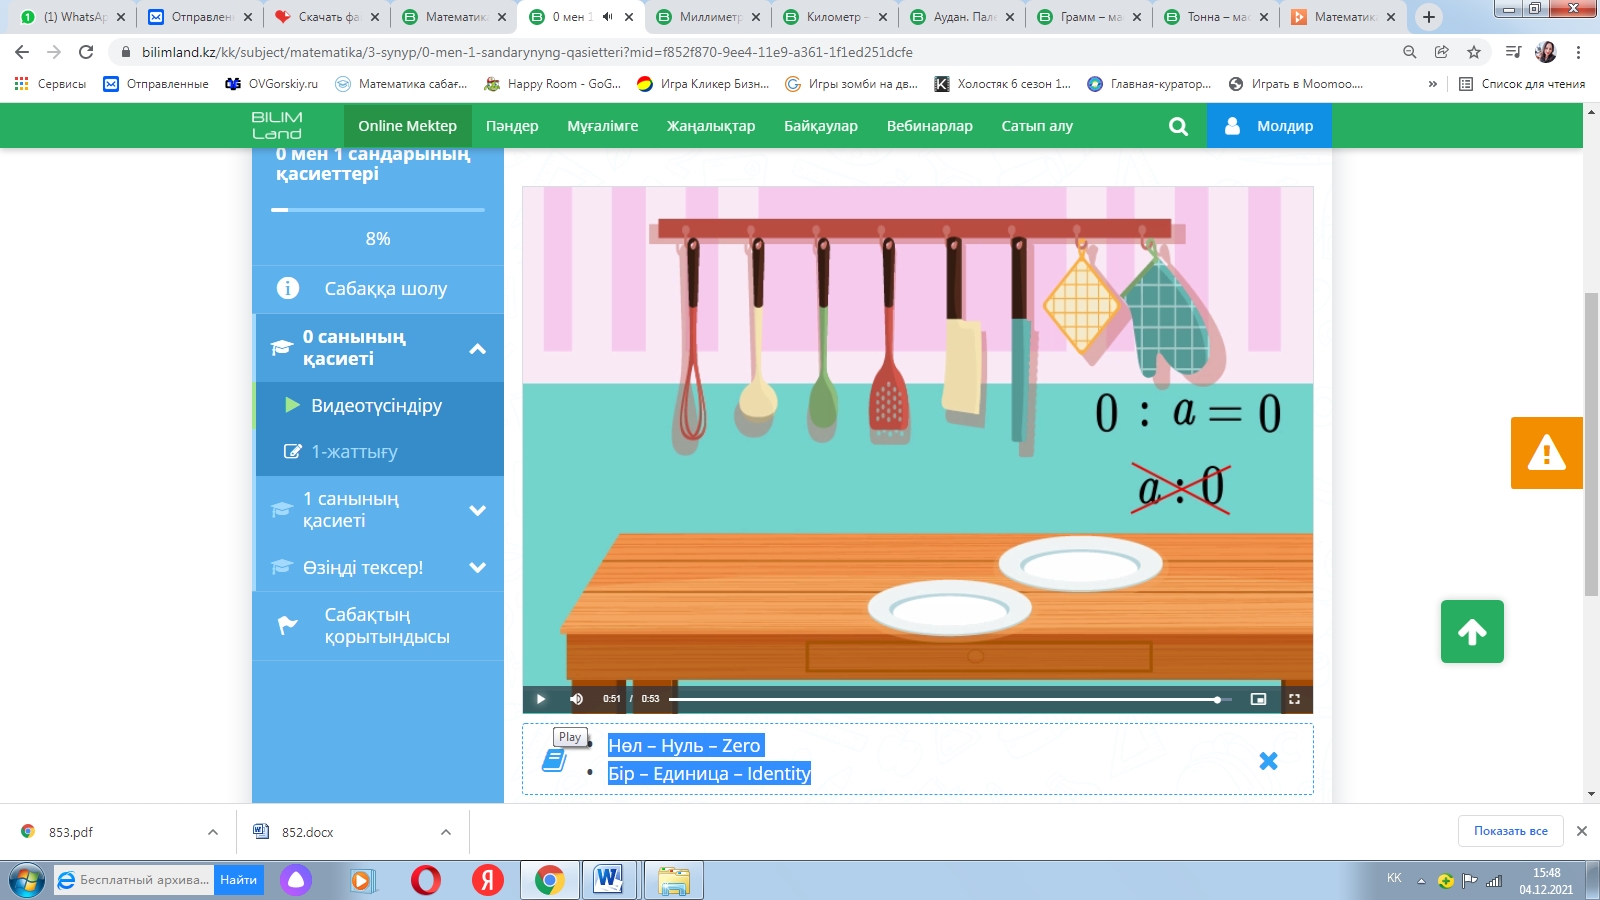
Task: Open Microsoft Word from the taskbar
Action: coord(607,880)
